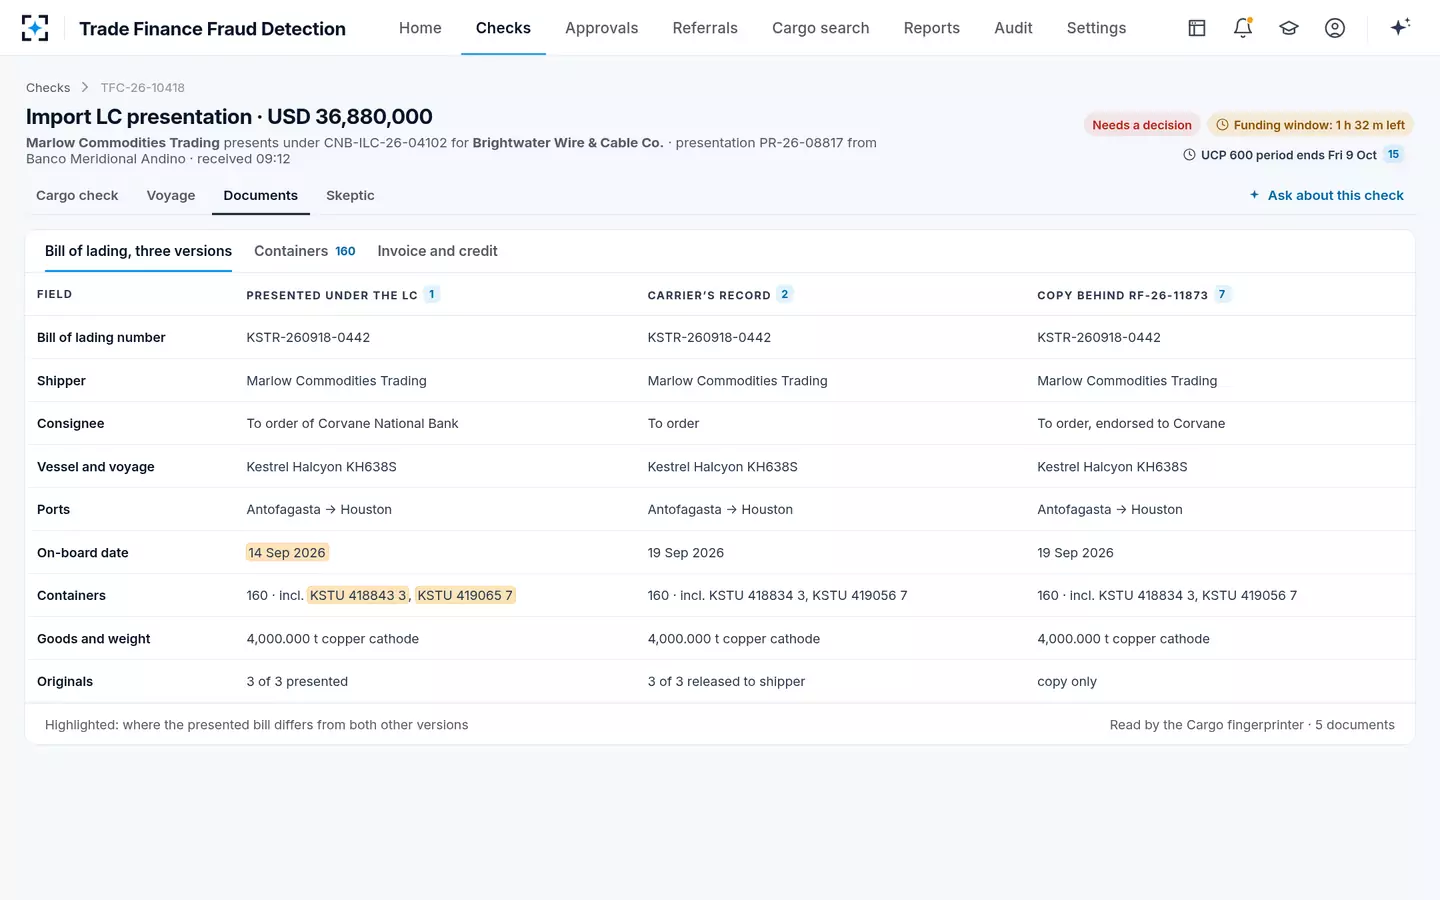Open the learning graduation cap icon
The height and width of the screenshot is (900, 1440).
(x=1289, y=28)
